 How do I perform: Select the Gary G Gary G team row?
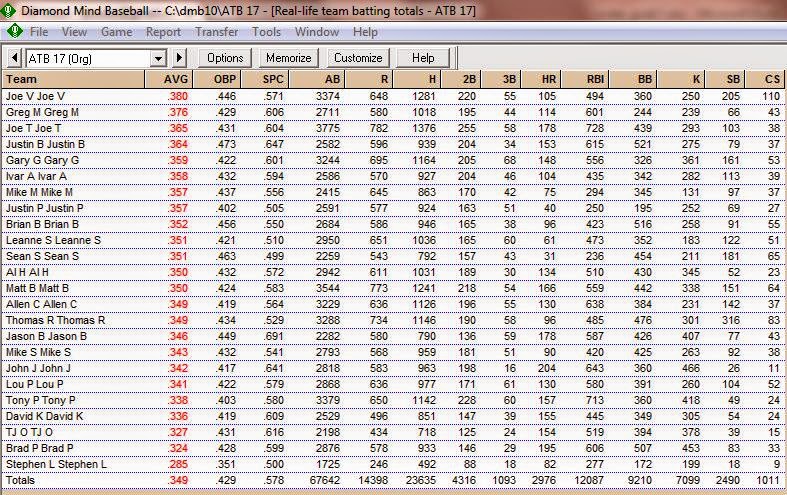click(x=394, y=160)
